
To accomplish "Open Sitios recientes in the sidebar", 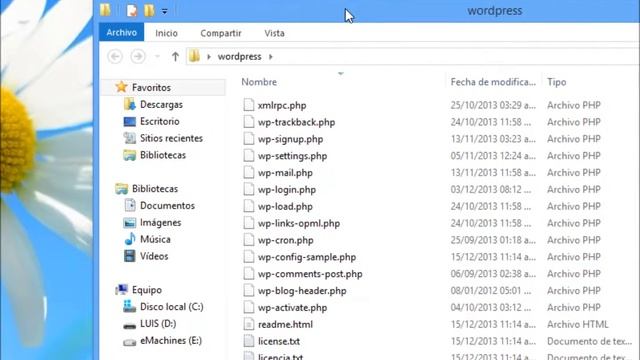I will tap(171, 138).
